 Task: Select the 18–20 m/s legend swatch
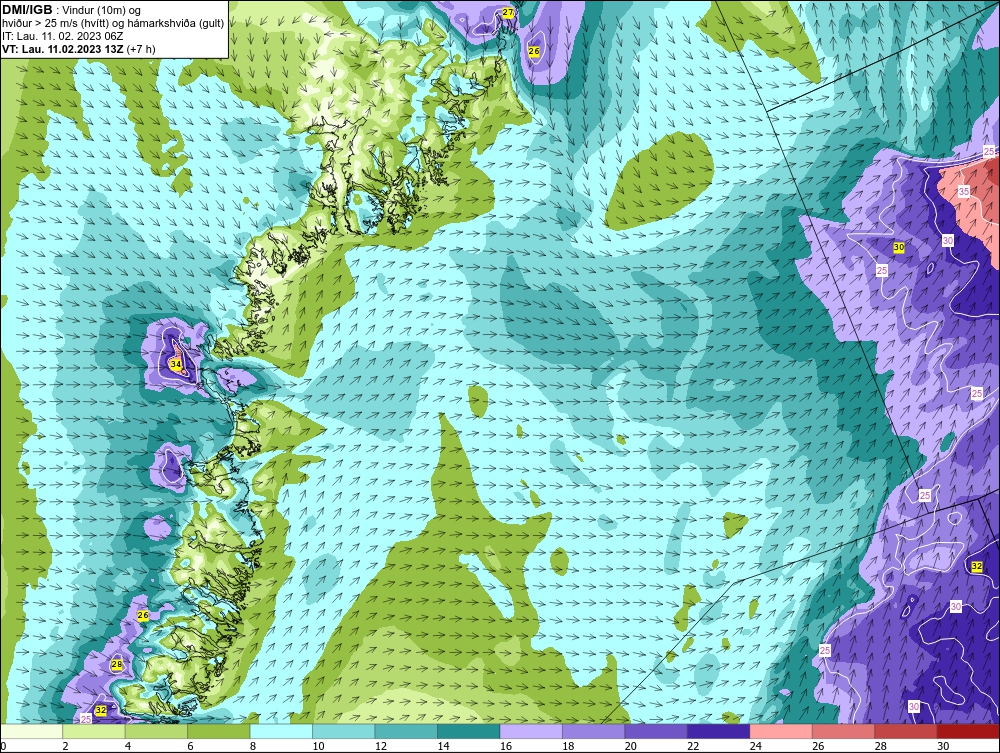coord(594,731)
